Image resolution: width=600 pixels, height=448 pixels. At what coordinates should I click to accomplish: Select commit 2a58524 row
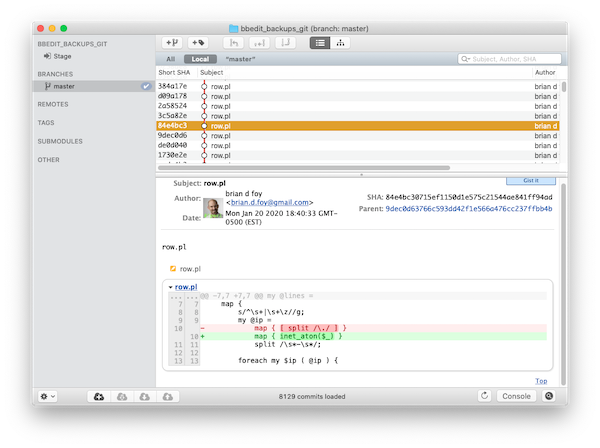[x=358, y=106]
